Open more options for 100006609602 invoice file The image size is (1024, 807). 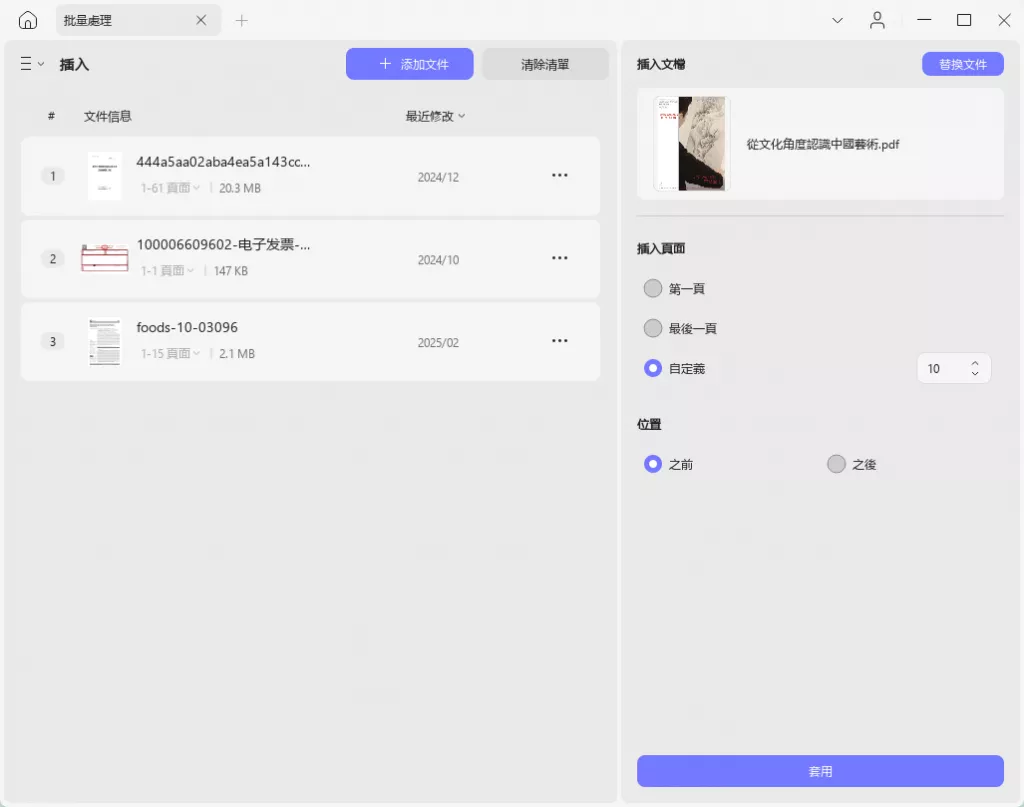click(x=560, y=258)
